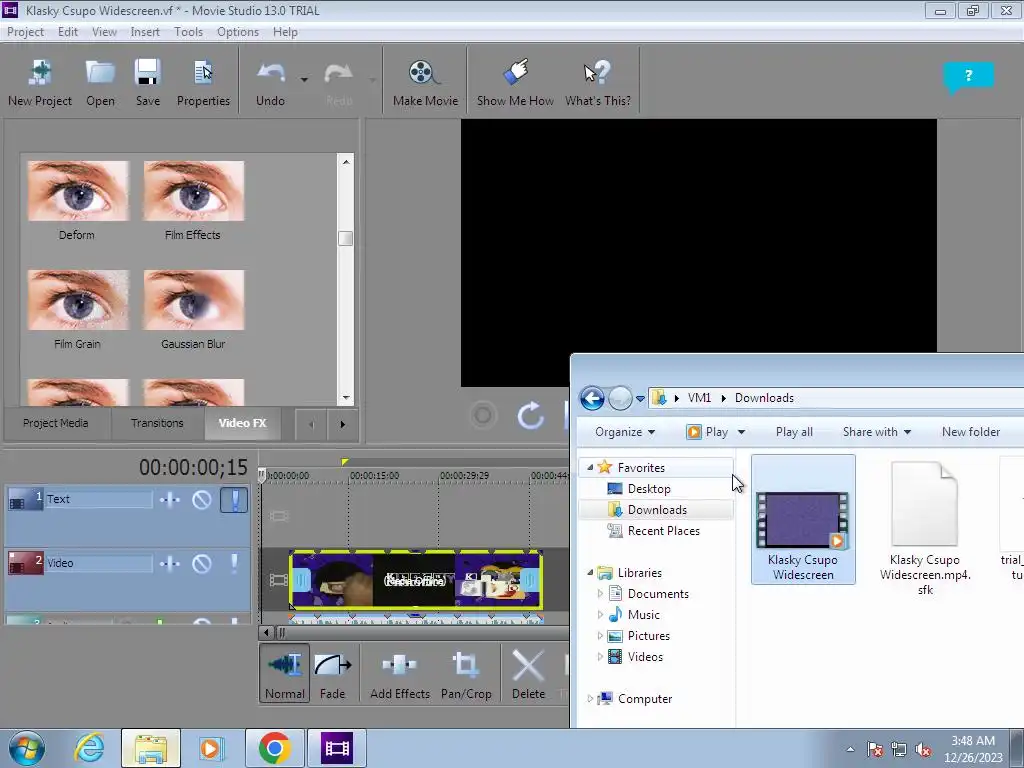The width and height of the screenshot is (1024, 768).
Task: Click the Video FX list scroll up arrow
Action: (345, 162)
